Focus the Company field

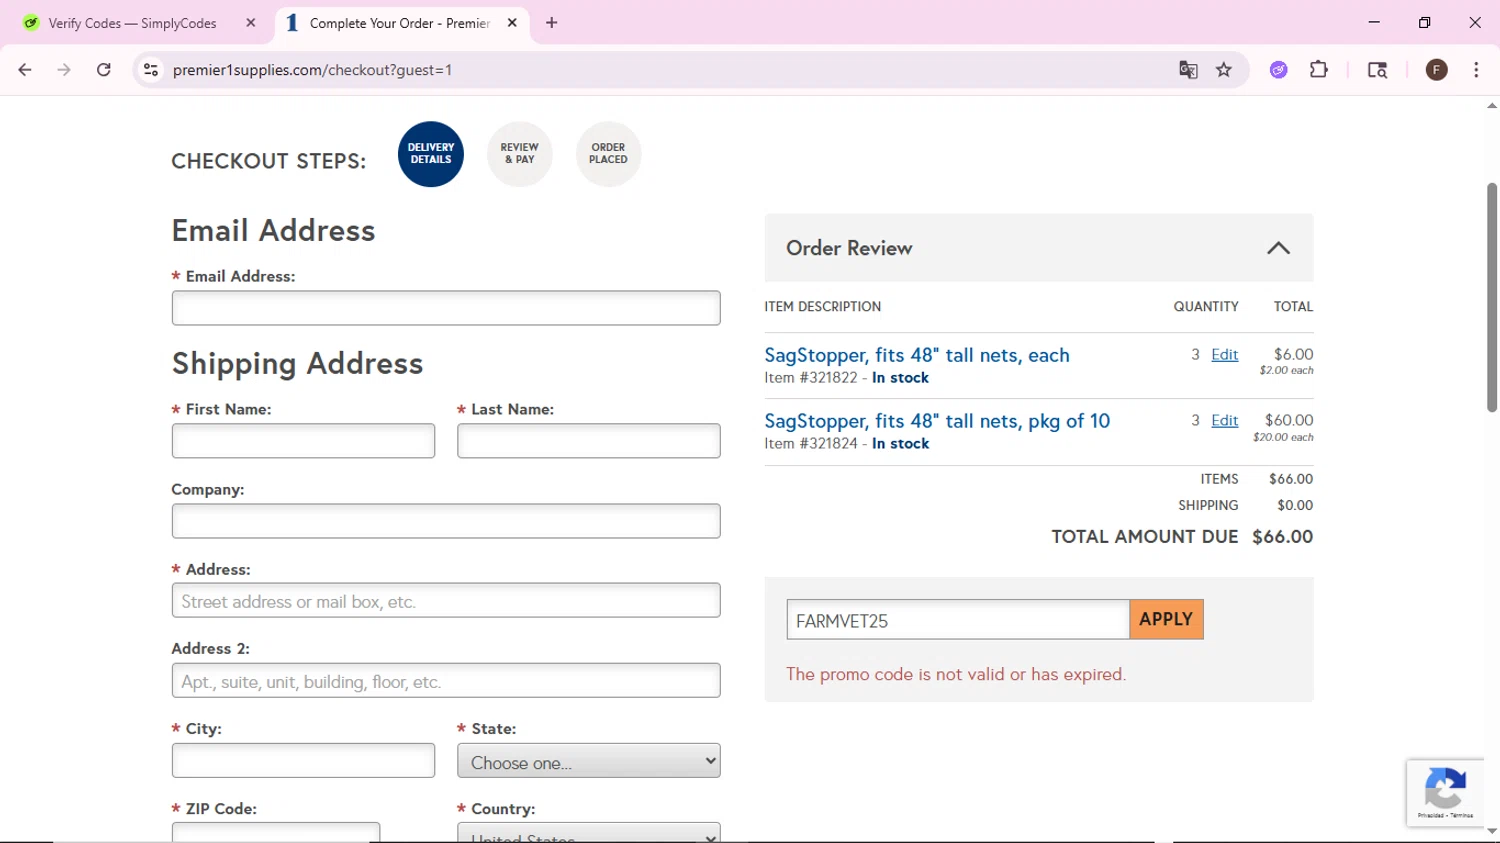click(446, 521)
